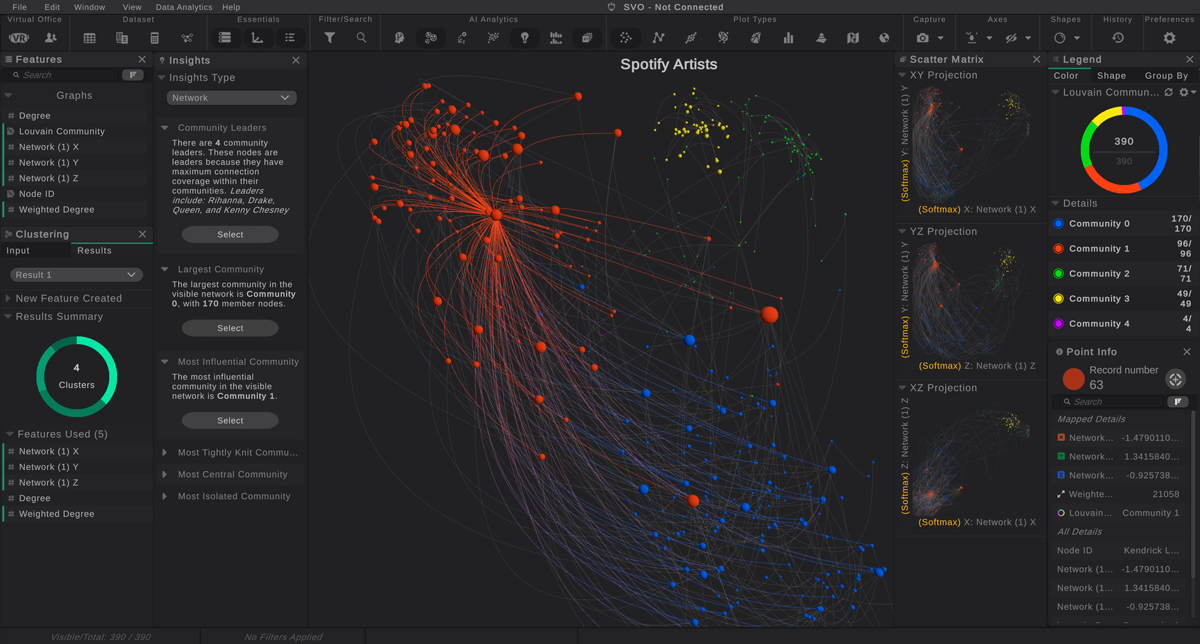Viewport: 1200px width, 644px height.
Task: Open the File menu
Action: click(19, 7)
